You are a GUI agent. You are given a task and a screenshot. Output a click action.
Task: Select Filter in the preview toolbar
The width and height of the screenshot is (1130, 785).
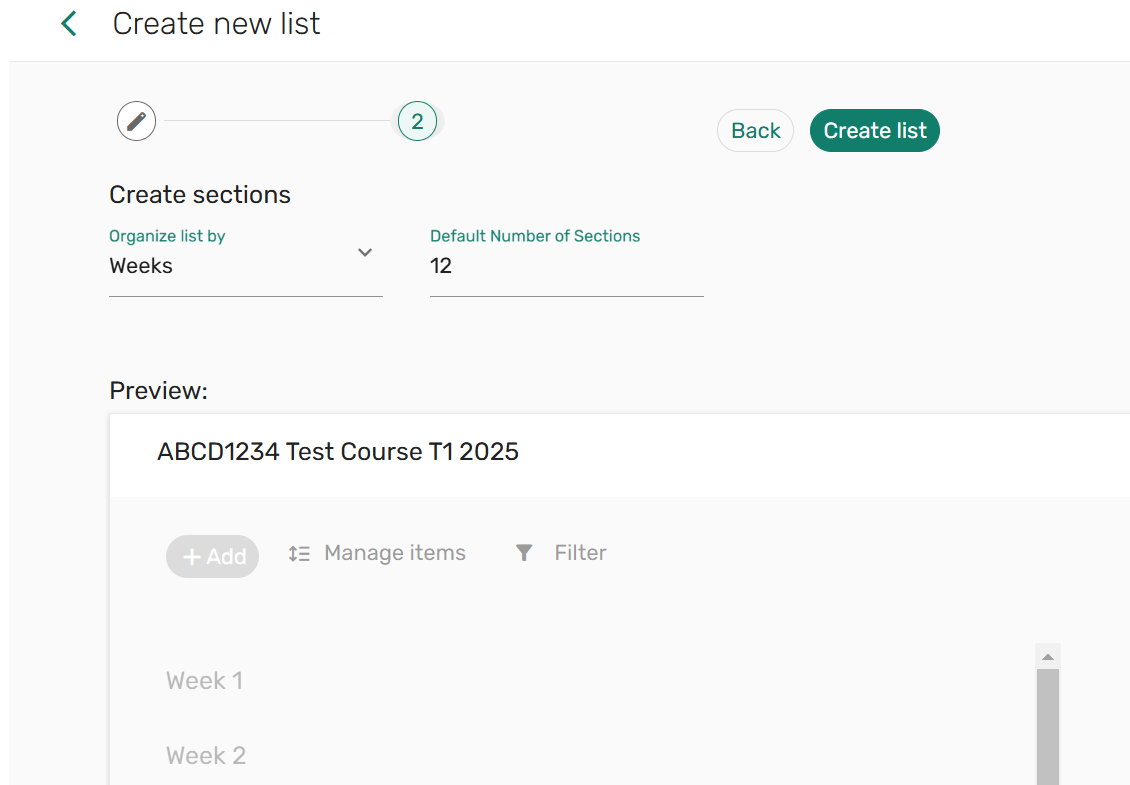(x=580, y=552)
